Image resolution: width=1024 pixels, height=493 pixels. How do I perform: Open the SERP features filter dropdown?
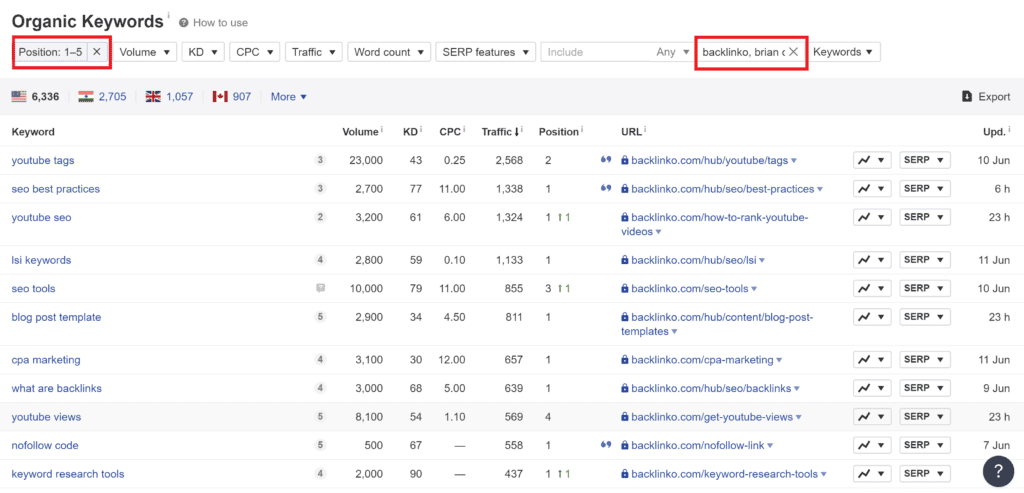click(x=486, y=52)
